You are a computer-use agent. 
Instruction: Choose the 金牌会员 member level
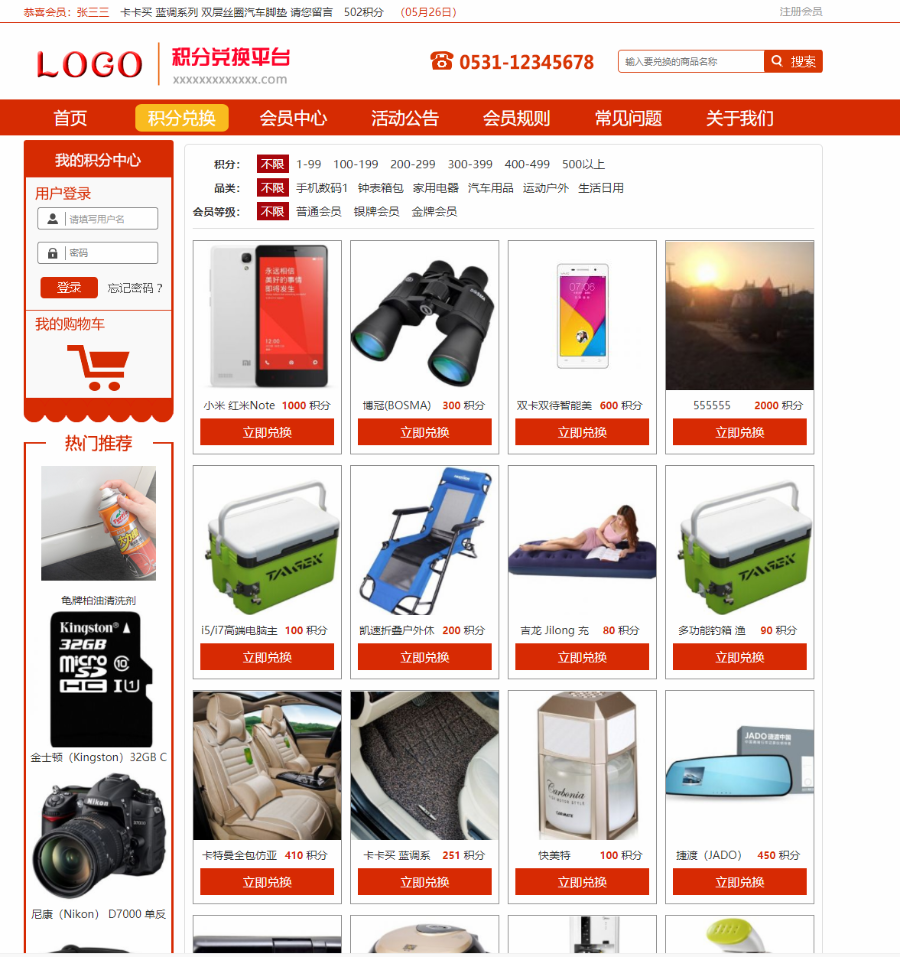click(x=434, y=212)
